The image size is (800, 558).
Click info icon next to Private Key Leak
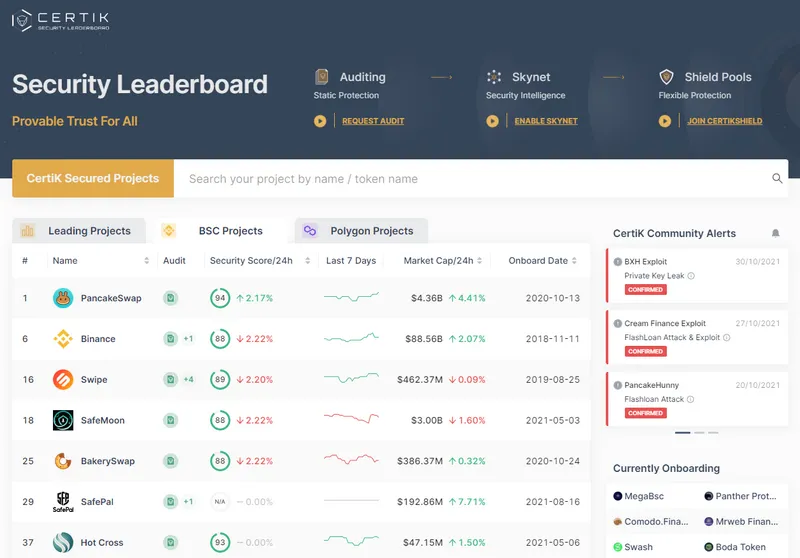click(691, 276)
